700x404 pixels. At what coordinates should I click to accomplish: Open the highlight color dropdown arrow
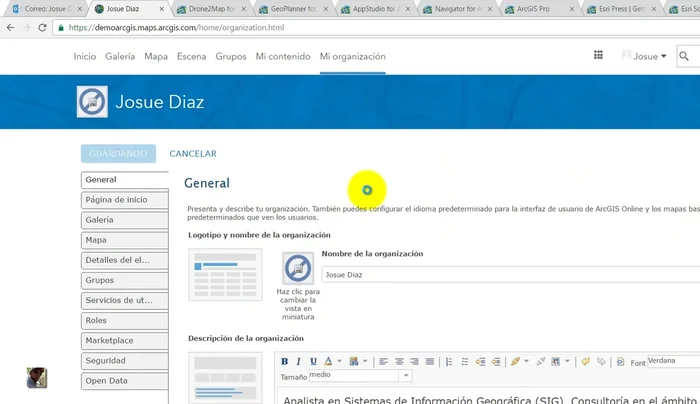[365, 361]
